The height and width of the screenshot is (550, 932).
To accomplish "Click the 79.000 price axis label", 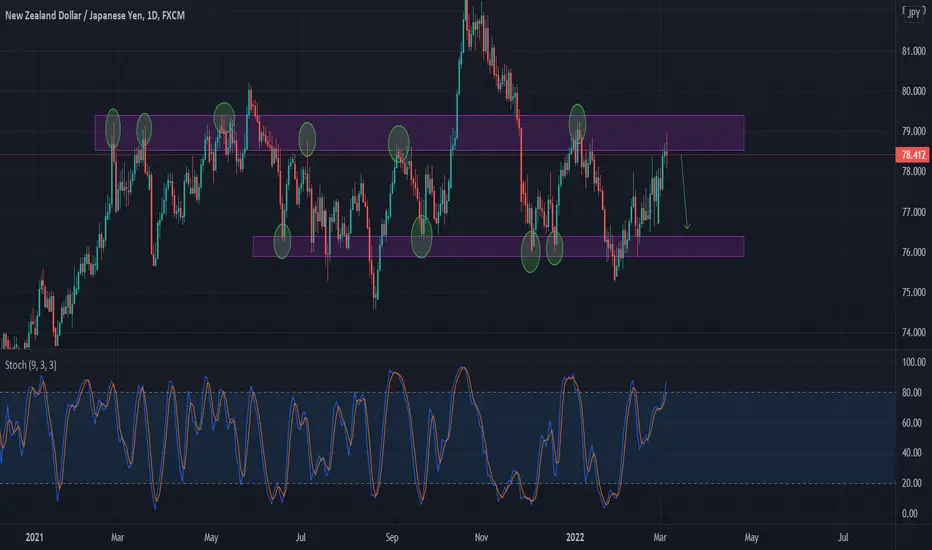I will click(914, 131).
